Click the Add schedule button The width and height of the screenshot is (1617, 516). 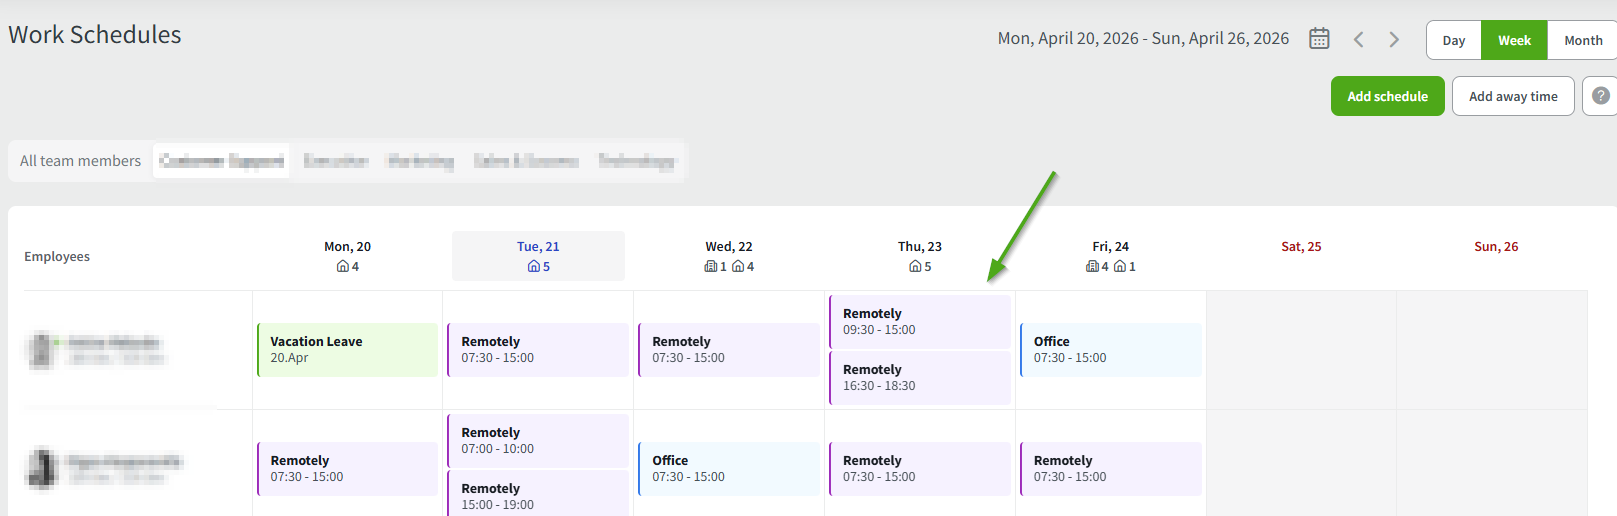pos(1387,96)
